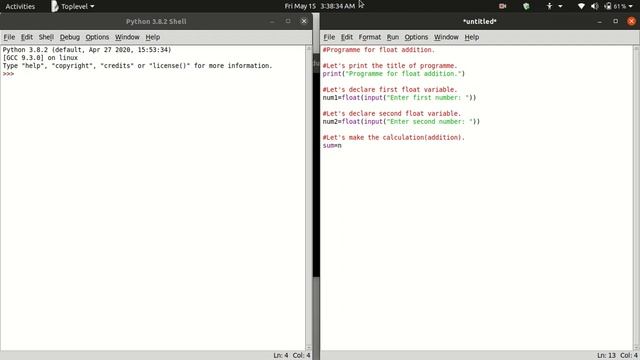The image size is (640, 360).
Task: Click the '#Let's make the calculation(addition).' comment
Action: pos(393,138)
